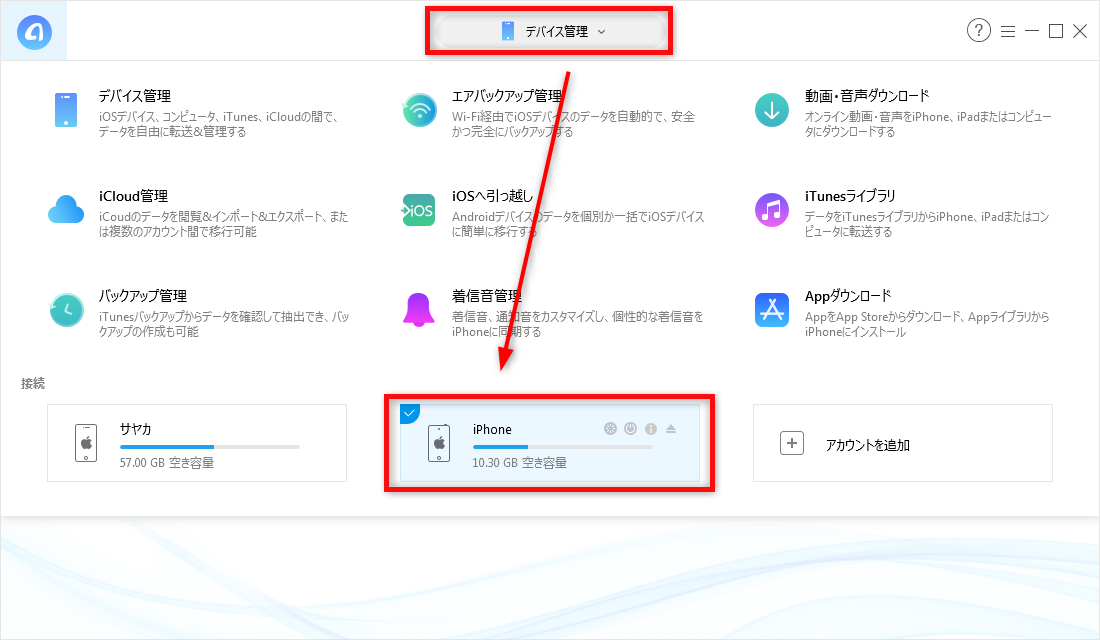Click 57.00 GB 空き容量 text

(167, 462)
